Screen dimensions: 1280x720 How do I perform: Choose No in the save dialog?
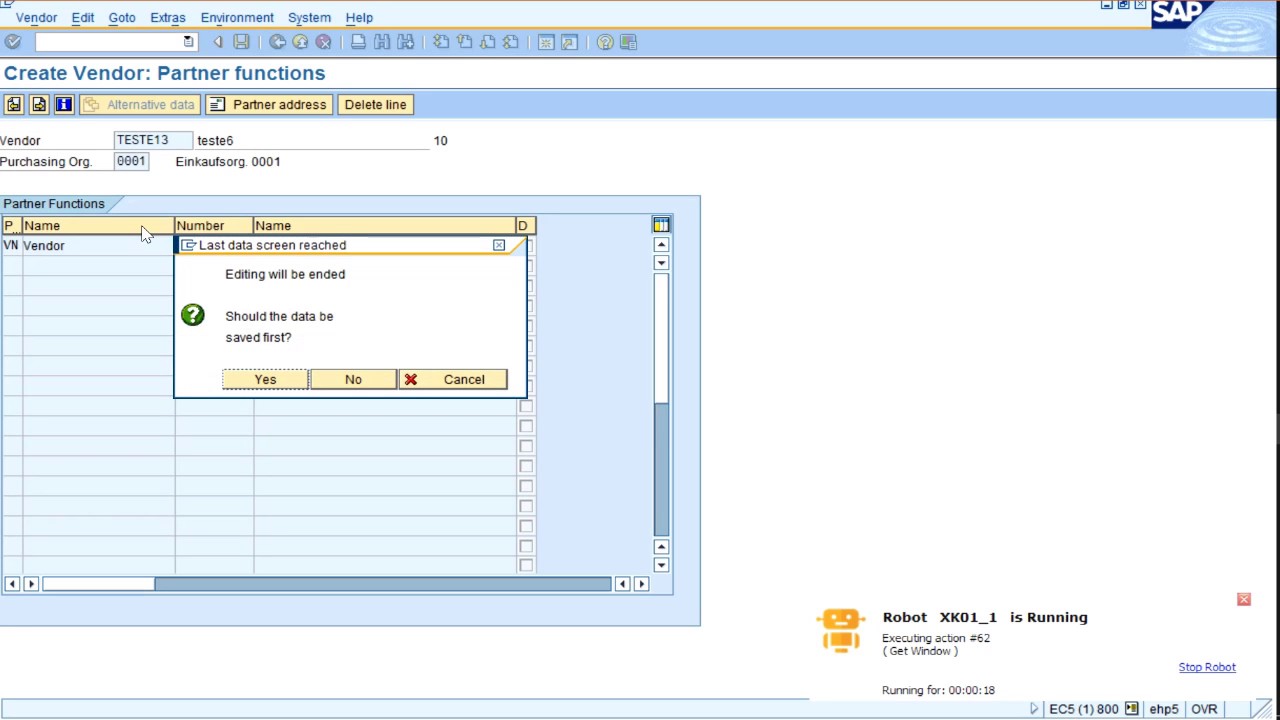point(353,379)
